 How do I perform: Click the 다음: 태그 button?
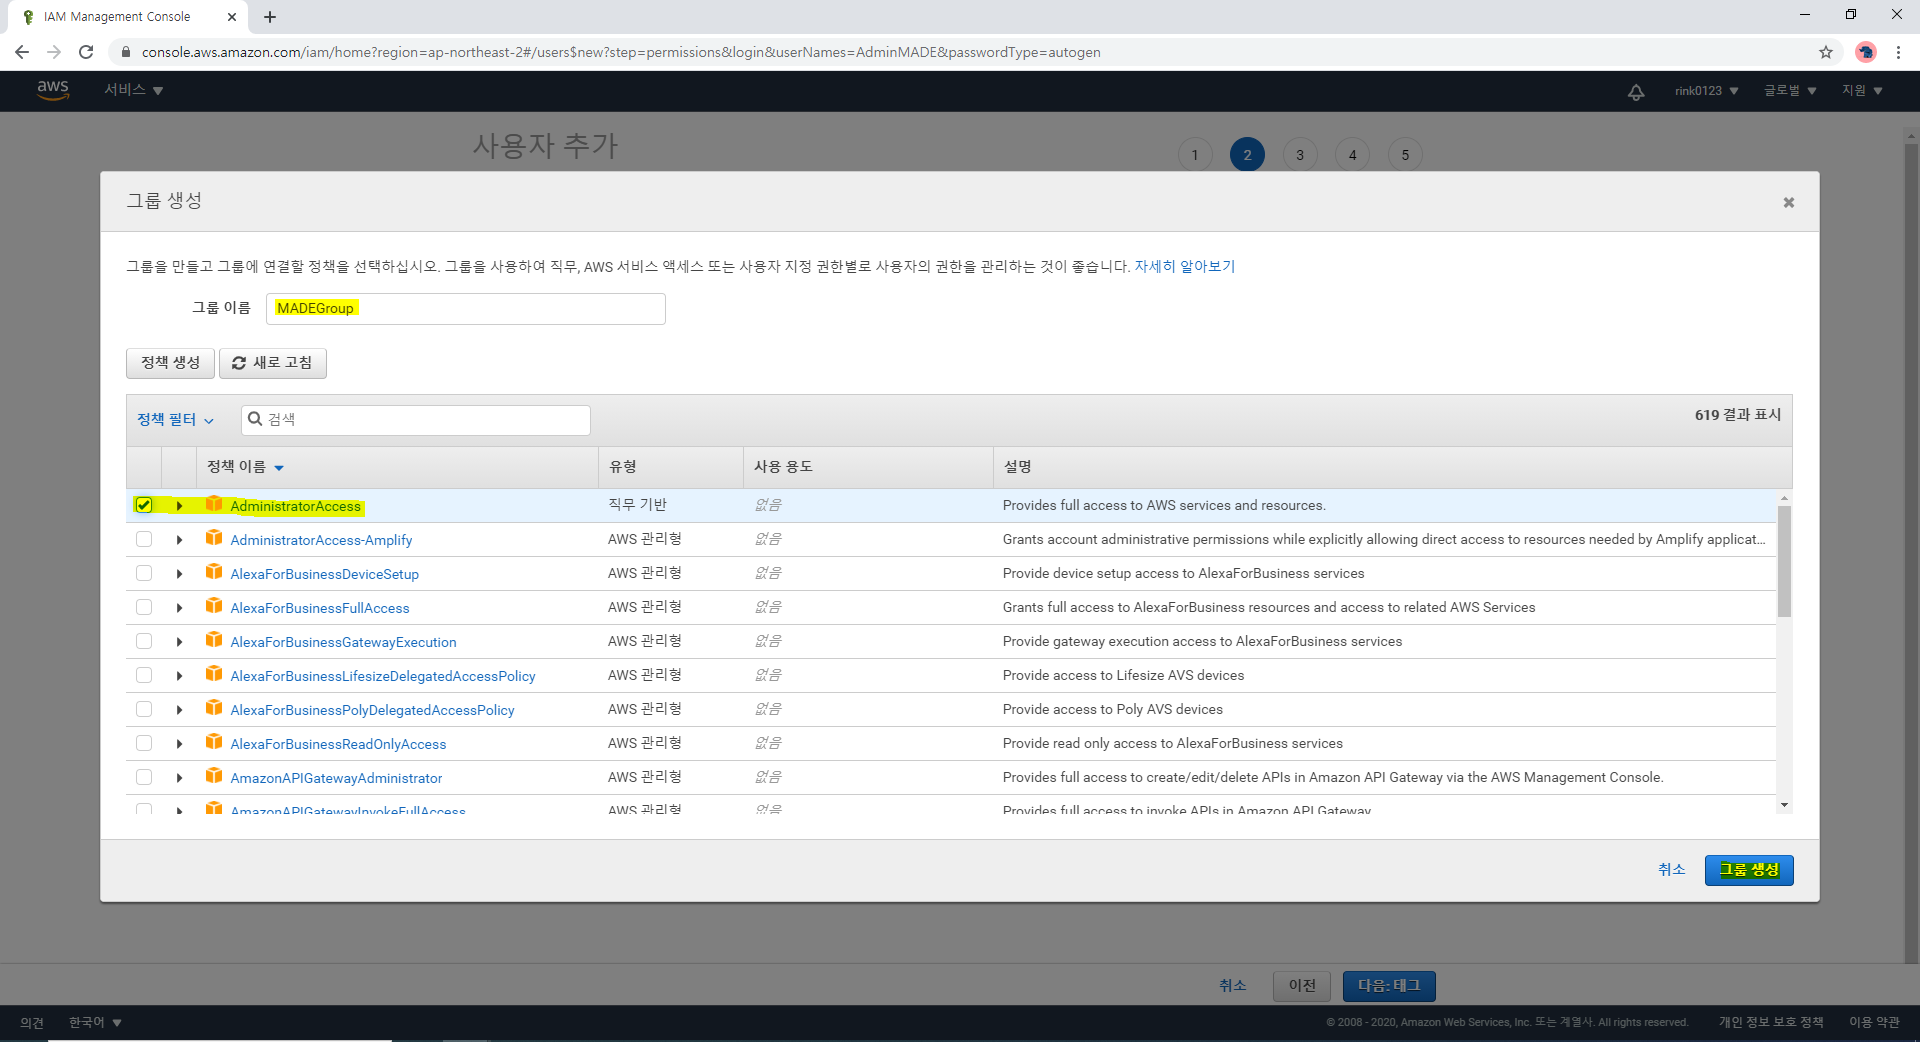click(1389, 986)
